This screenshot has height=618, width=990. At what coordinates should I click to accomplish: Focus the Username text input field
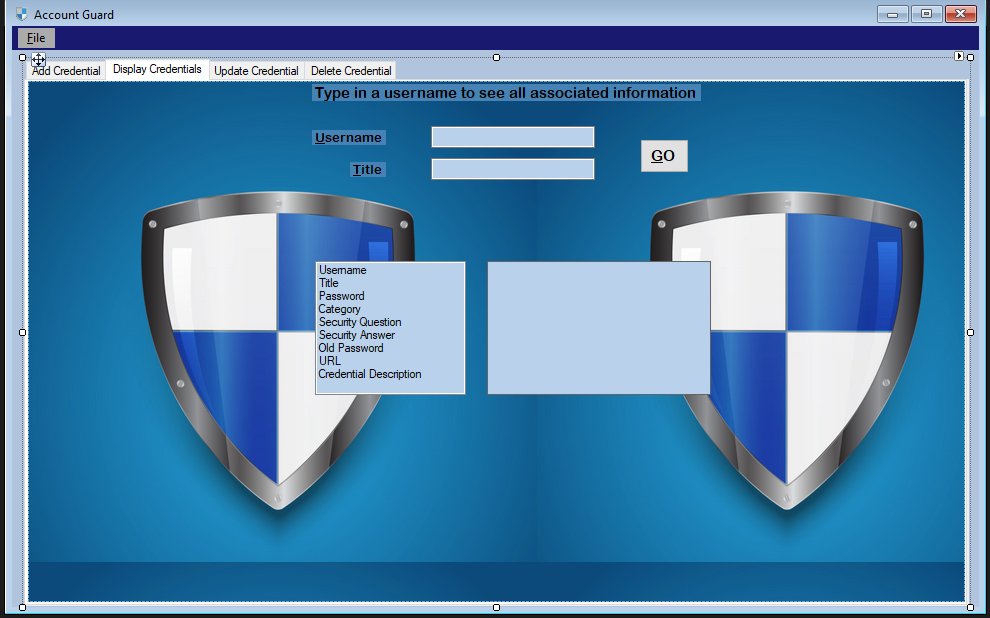point(512,137)
